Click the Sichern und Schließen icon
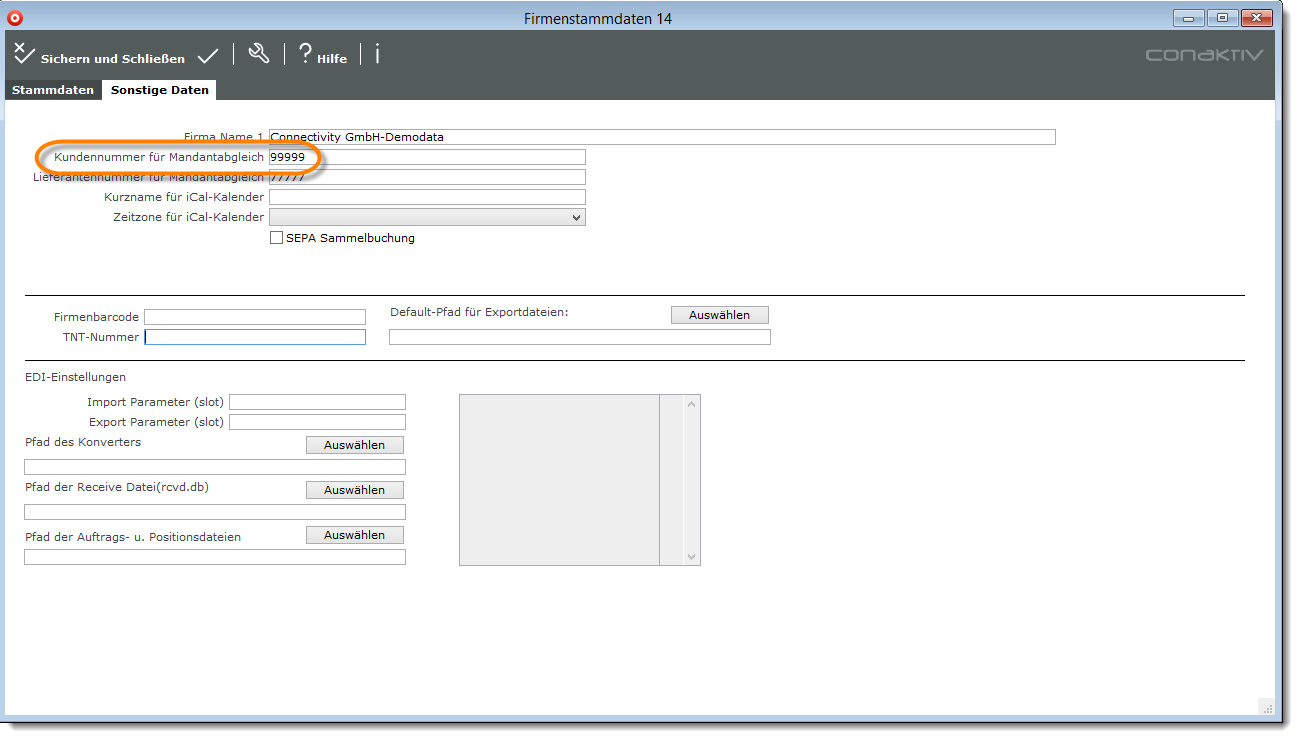The height and width of the screenshot is (738, 1298). point(25,54)
